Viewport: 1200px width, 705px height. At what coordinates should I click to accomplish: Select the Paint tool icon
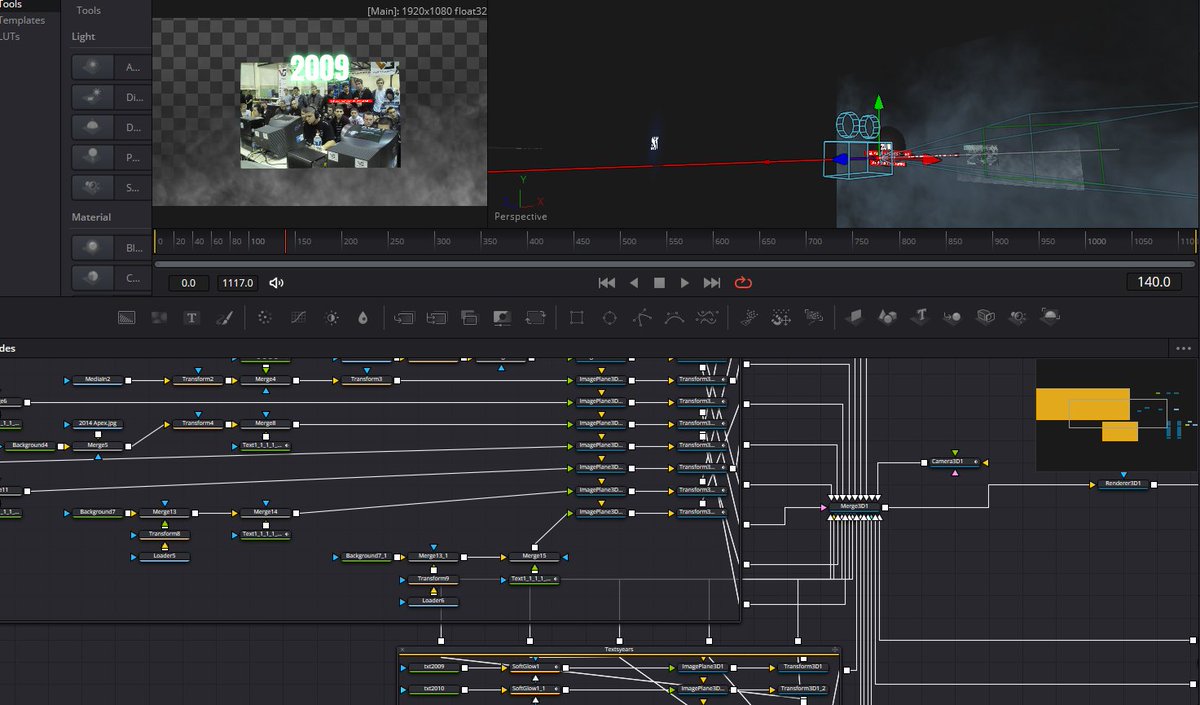(x=226, y=316)
